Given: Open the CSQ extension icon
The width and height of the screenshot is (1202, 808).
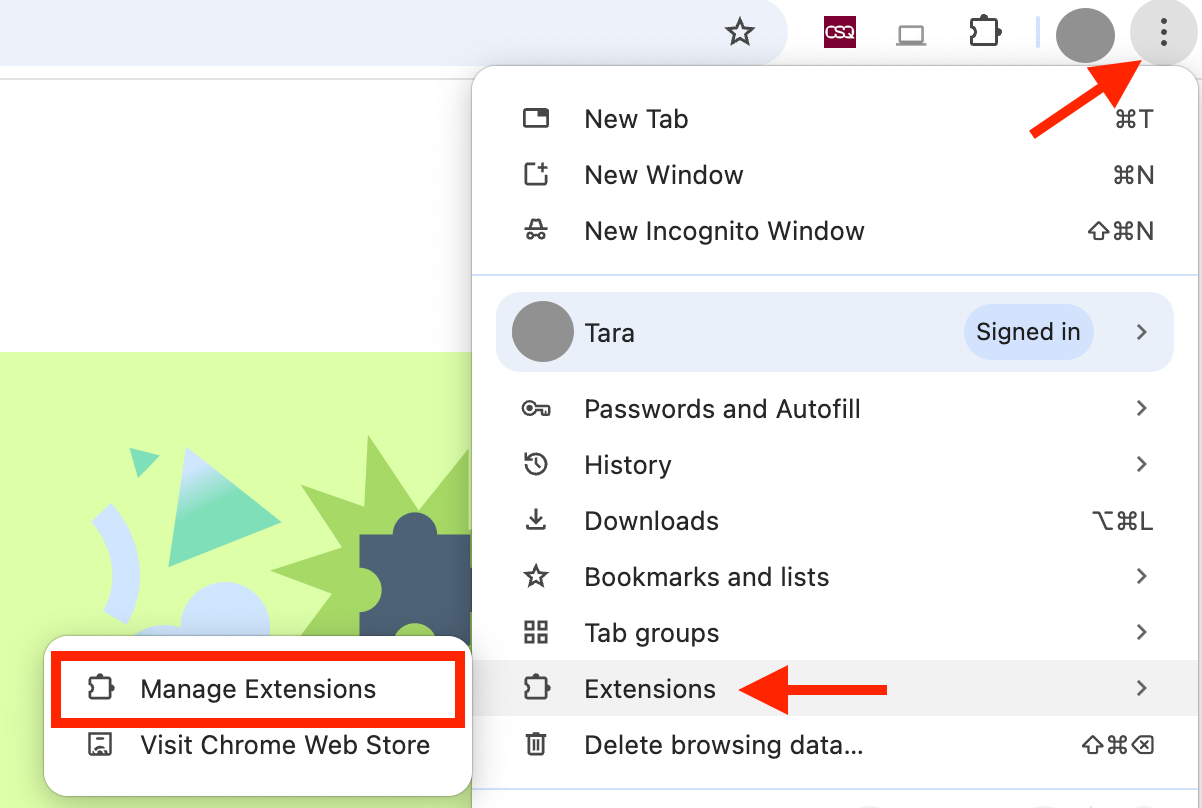Looking at the screenshot, I should point(839,33).
